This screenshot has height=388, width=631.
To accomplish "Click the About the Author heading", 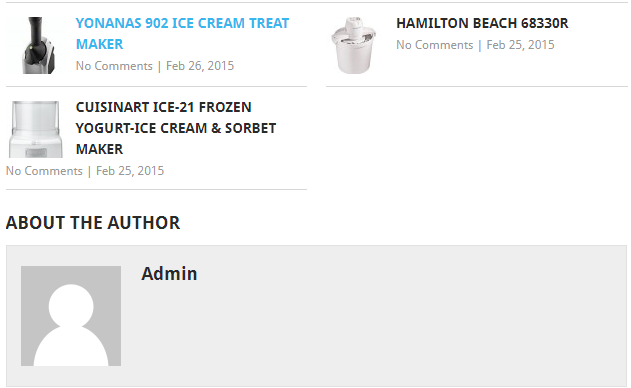I will click(x=93, y=223).
